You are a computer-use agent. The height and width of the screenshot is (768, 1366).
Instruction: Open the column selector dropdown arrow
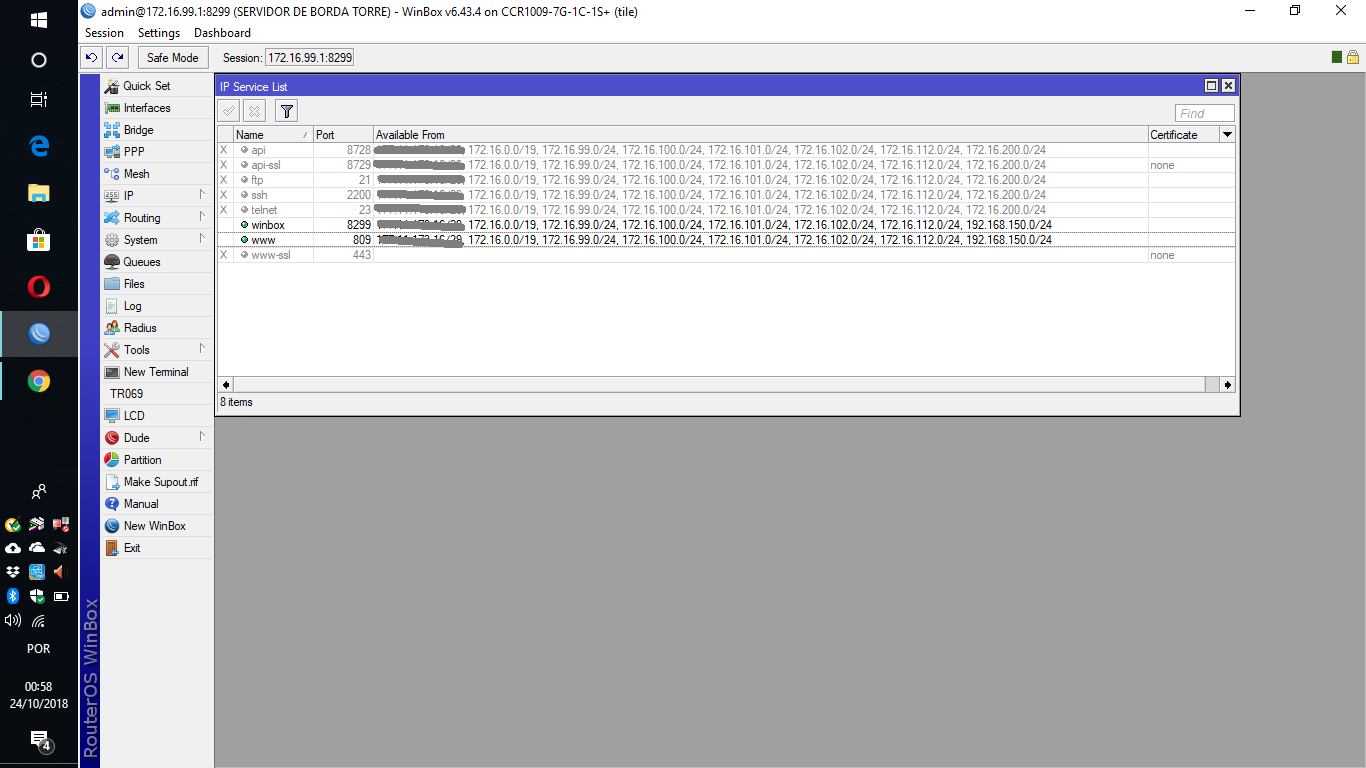(x=1228, y=135)
